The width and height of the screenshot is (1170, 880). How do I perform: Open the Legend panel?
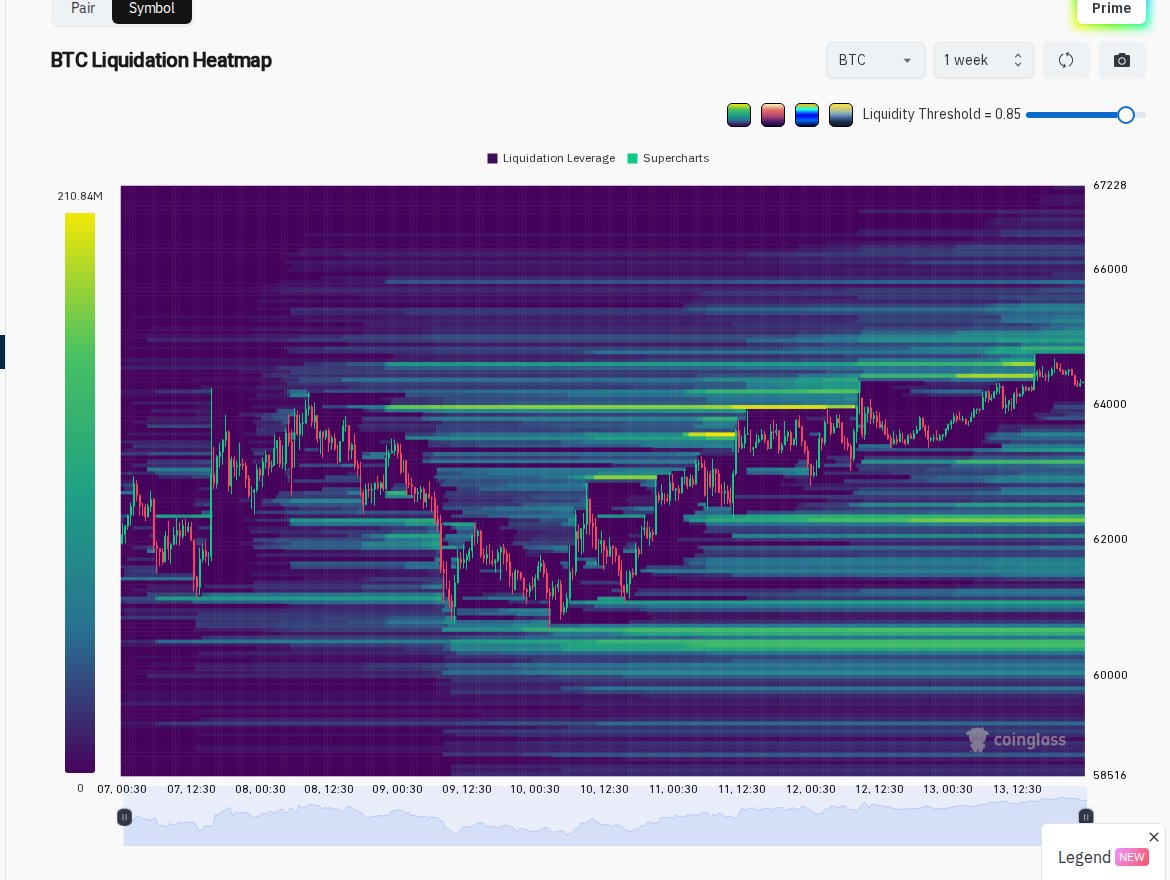click(1084, 858)
